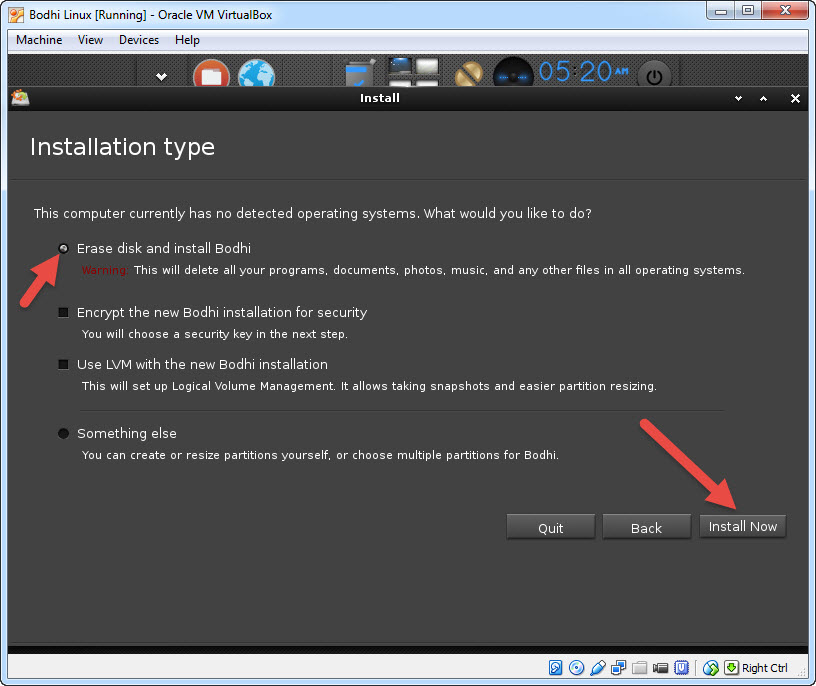The width and height of the screenshot is (816, 686).
Task: Click the Right Ctrl host key label
Action: [764, 668]
